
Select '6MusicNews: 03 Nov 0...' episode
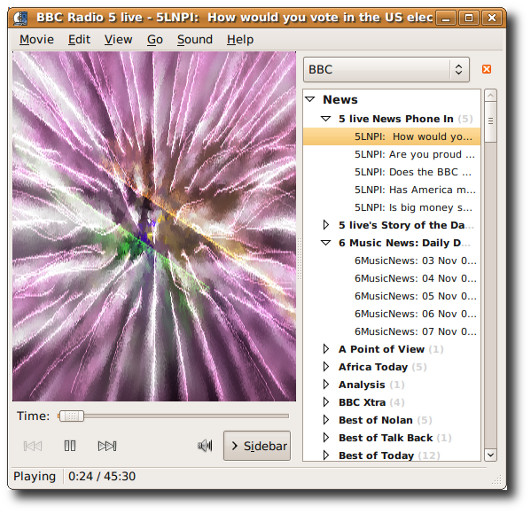[391, 261]
